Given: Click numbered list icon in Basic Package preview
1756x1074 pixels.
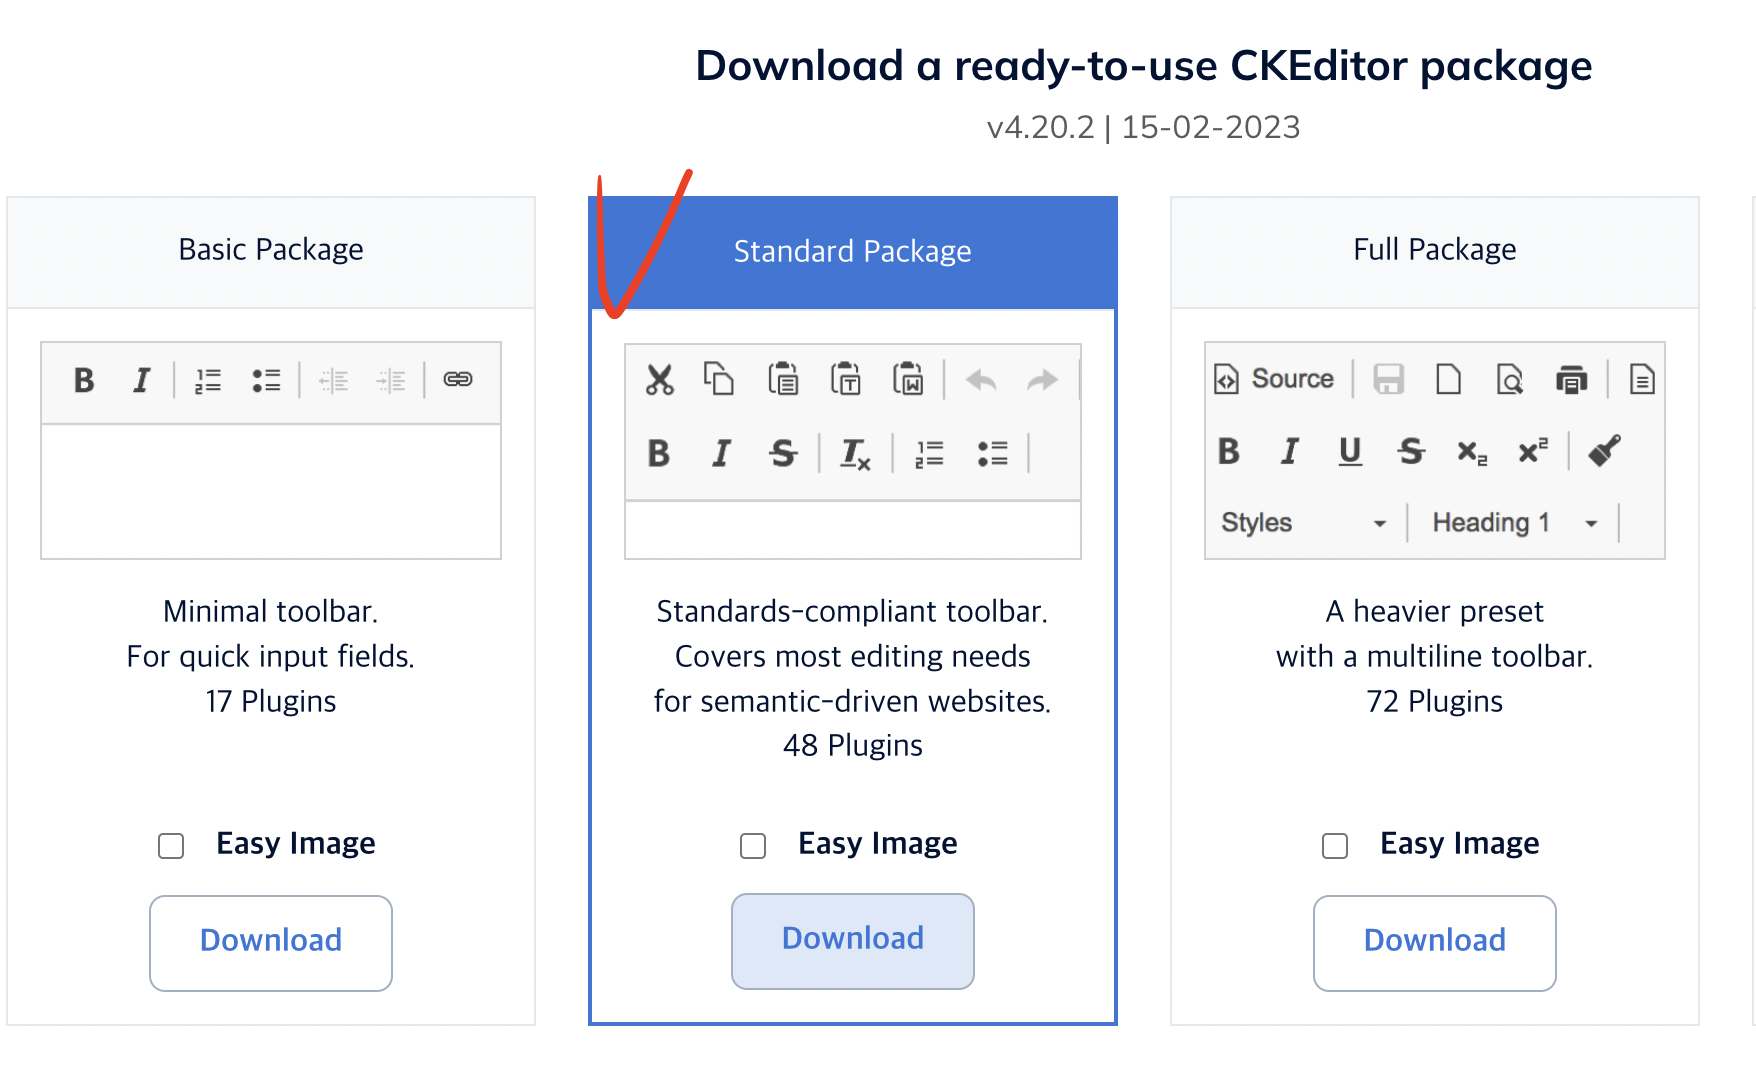Looking at the screenshot, I should (x=208, y=380).
